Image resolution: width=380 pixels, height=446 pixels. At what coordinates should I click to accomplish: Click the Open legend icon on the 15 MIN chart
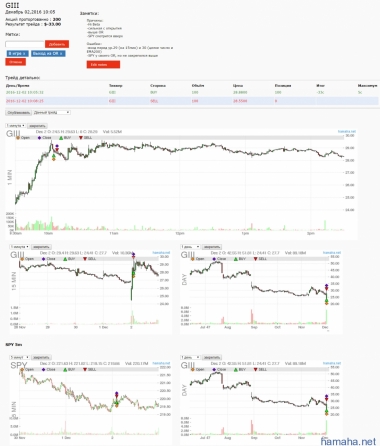click(22, 259)
